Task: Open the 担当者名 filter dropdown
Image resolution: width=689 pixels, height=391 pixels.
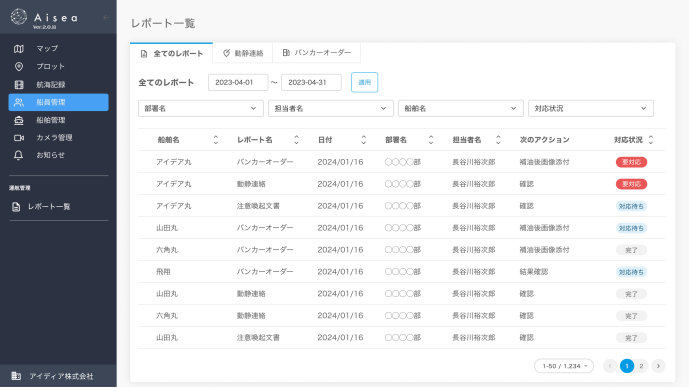Action: (331, 109)
